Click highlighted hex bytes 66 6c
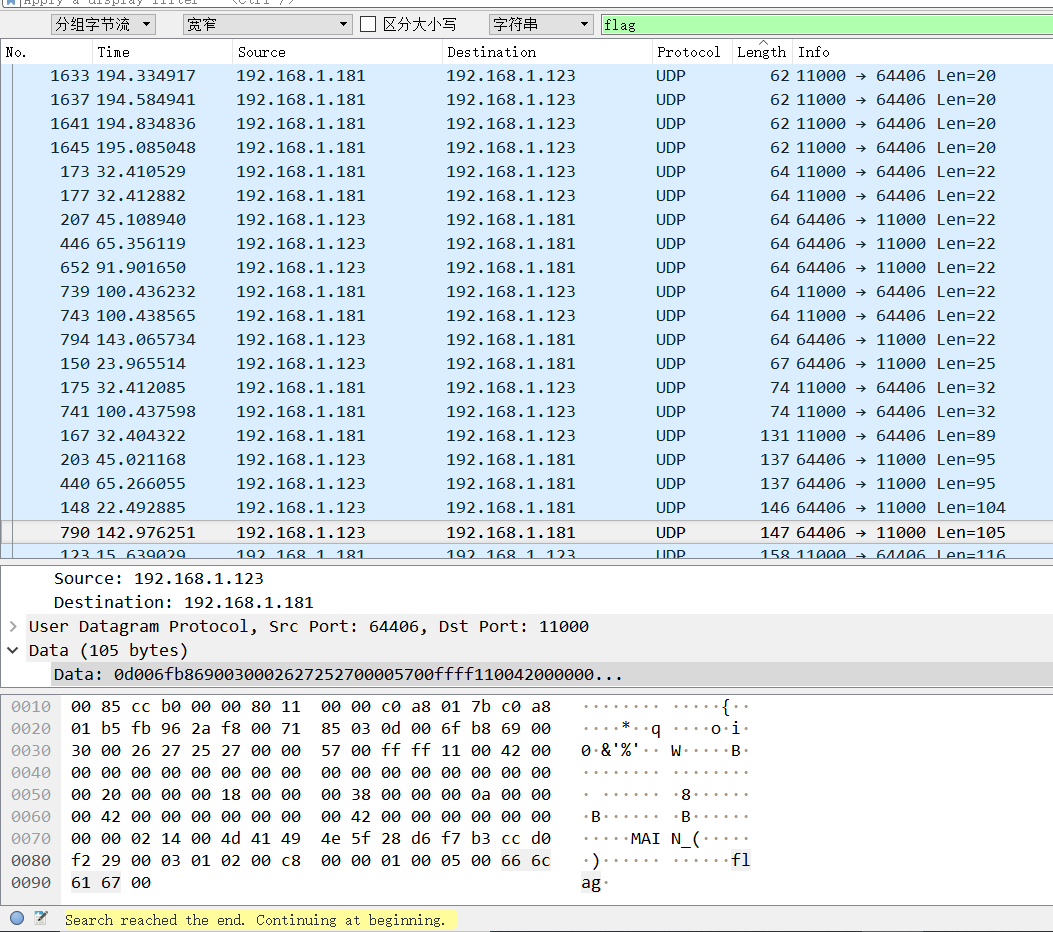The image size is (1053, 932). click(x=525, y=861)
